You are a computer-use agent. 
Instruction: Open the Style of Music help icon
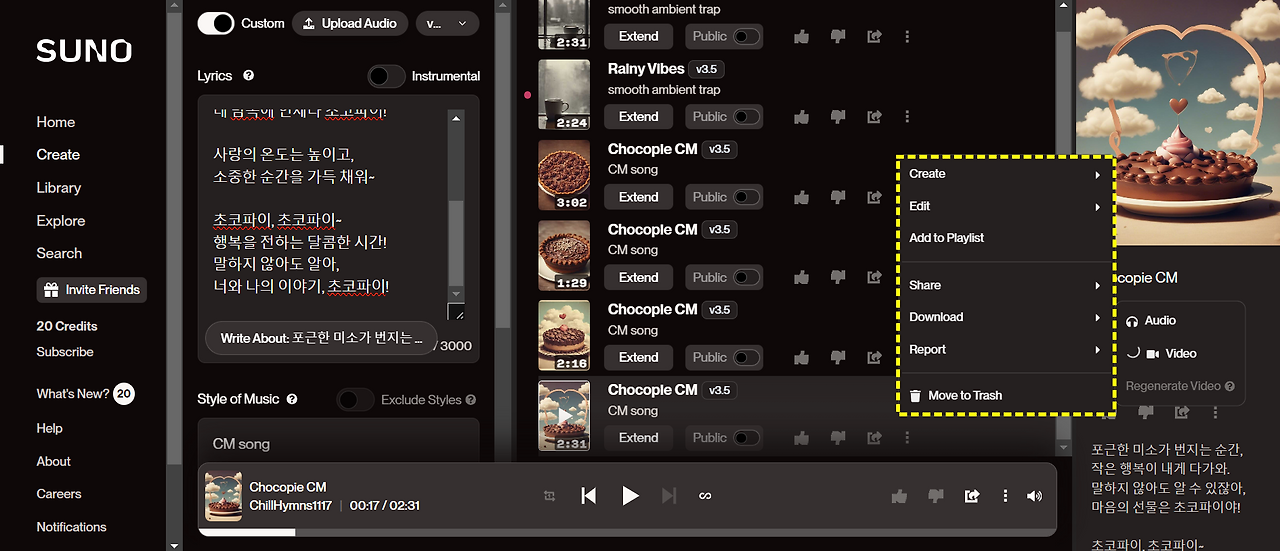point(292,399)
